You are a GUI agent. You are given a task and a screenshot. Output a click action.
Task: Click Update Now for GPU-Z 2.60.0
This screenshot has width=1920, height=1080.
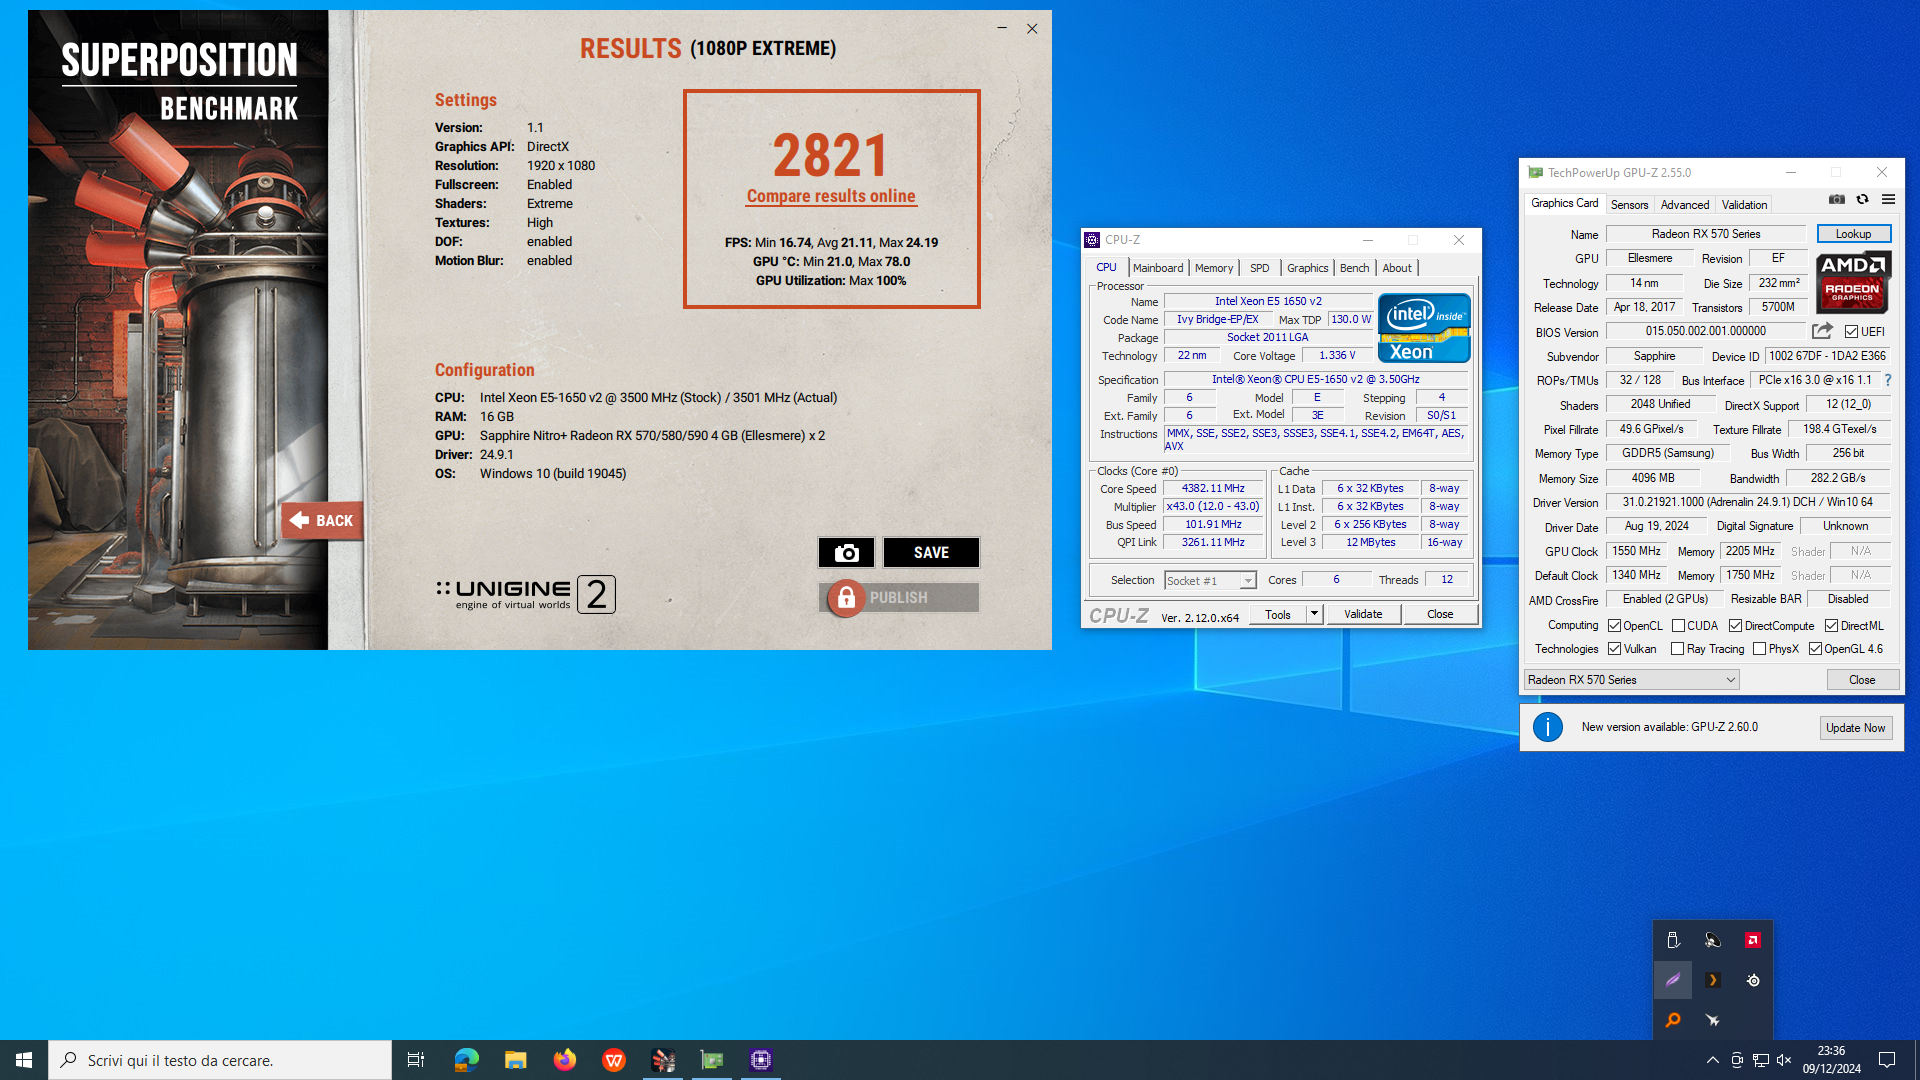(x=1855, y=728)
